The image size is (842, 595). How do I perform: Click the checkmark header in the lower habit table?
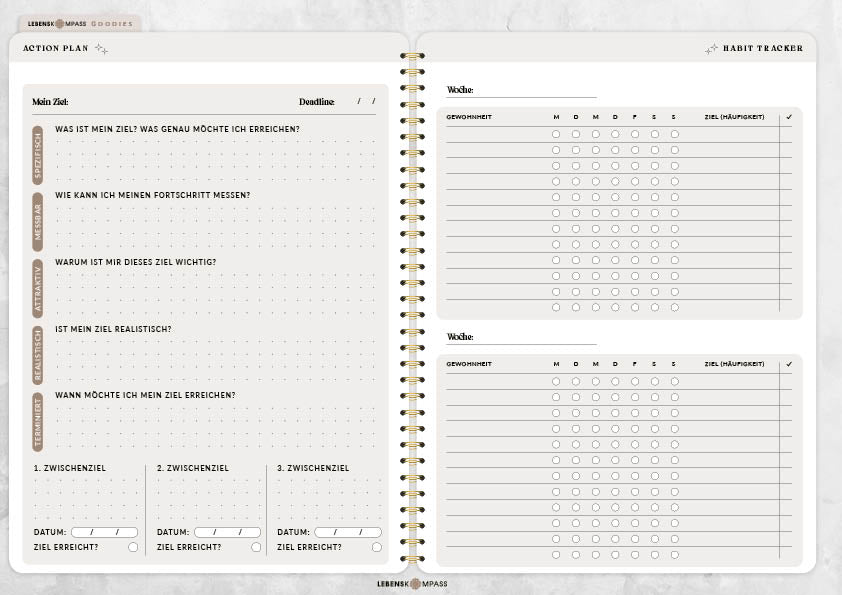click(x=789, y=364)
